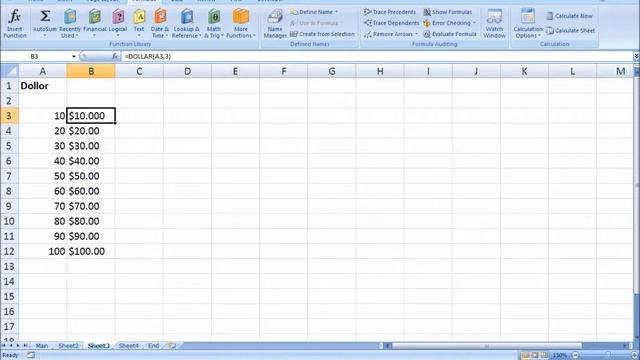640x360 pixels.
Task: Click the horizontal scrollbar
Action: (487, 346)
